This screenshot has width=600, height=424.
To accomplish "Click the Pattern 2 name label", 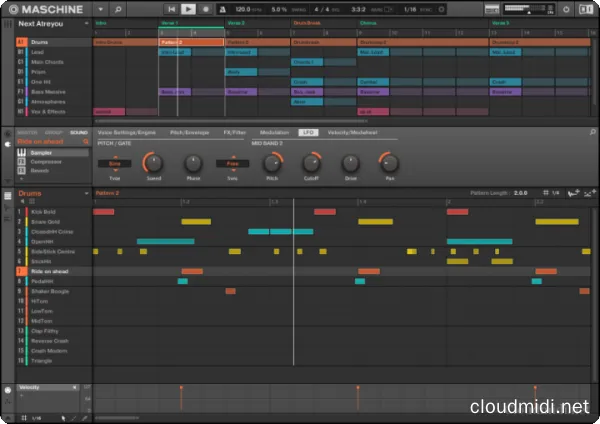I will pos(107,193).
